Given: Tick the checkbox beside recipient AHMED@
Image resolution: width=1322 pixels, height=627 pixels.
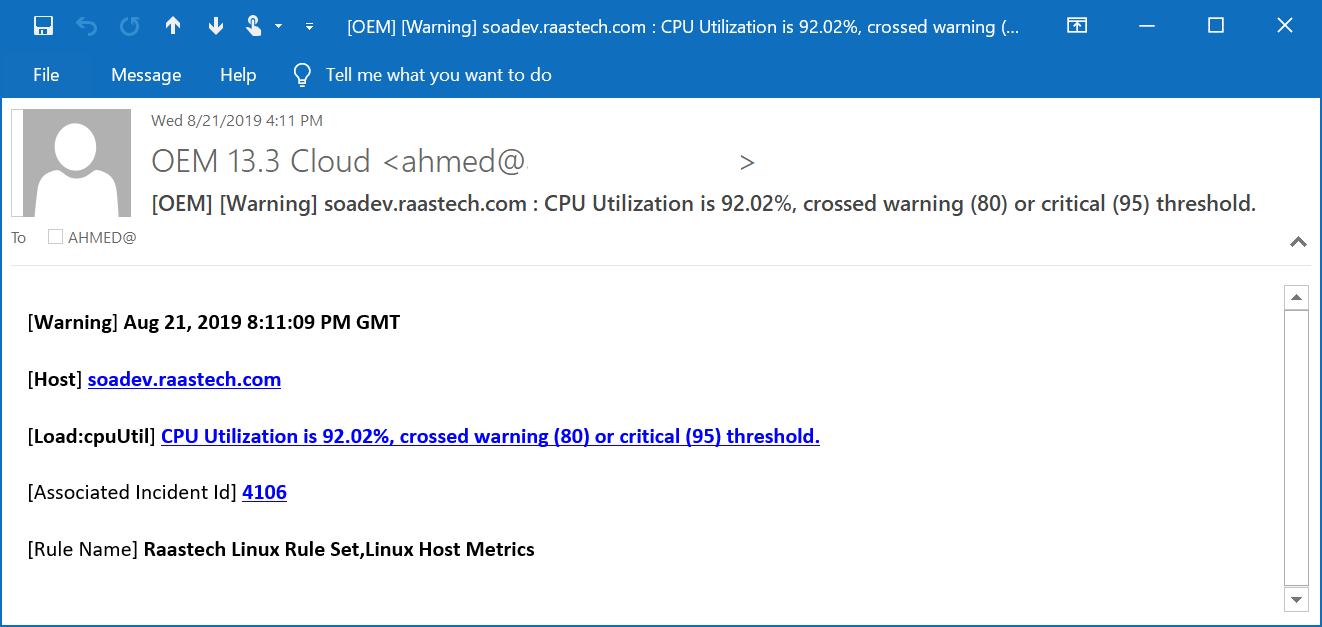Looking at the screenshot, I should [55, 237].
